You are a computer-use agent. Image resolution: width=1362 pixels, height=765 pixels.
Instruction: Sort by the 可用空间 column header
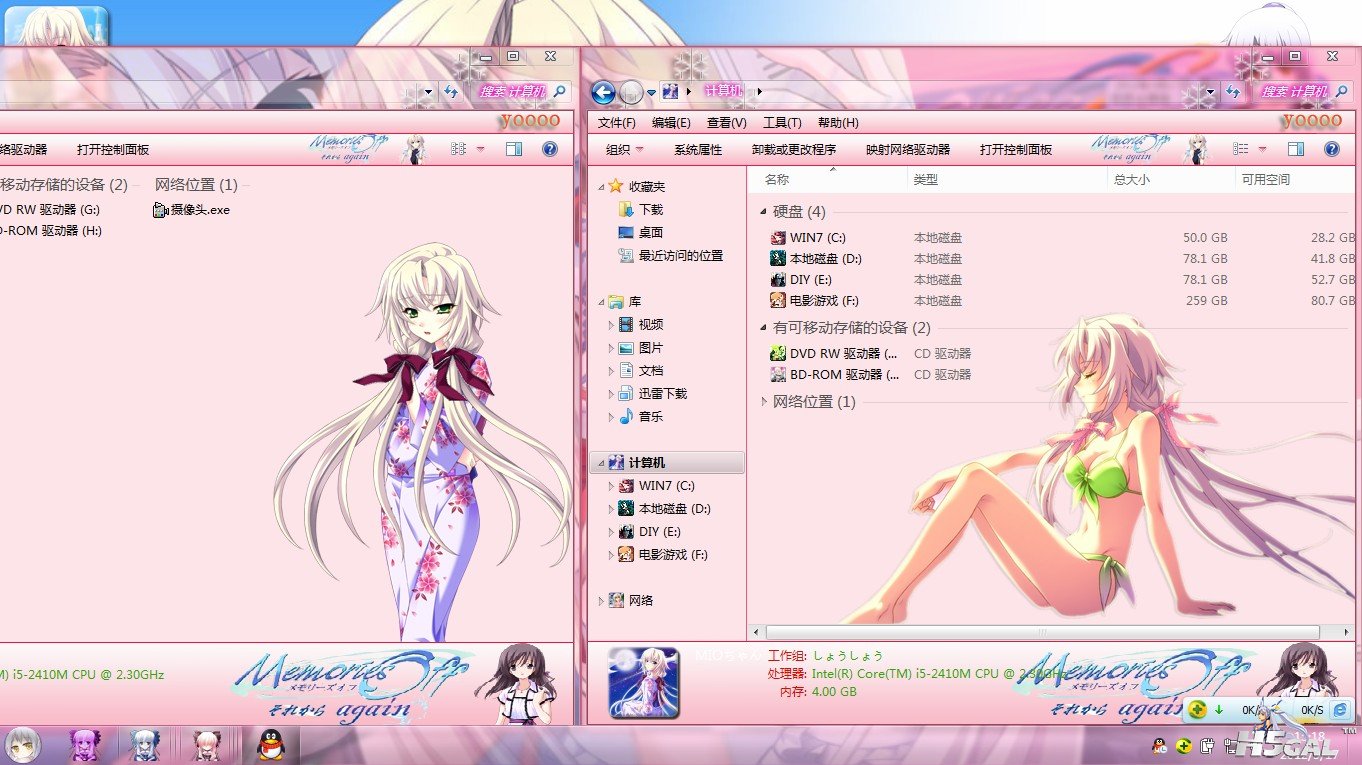[1297, 180]
